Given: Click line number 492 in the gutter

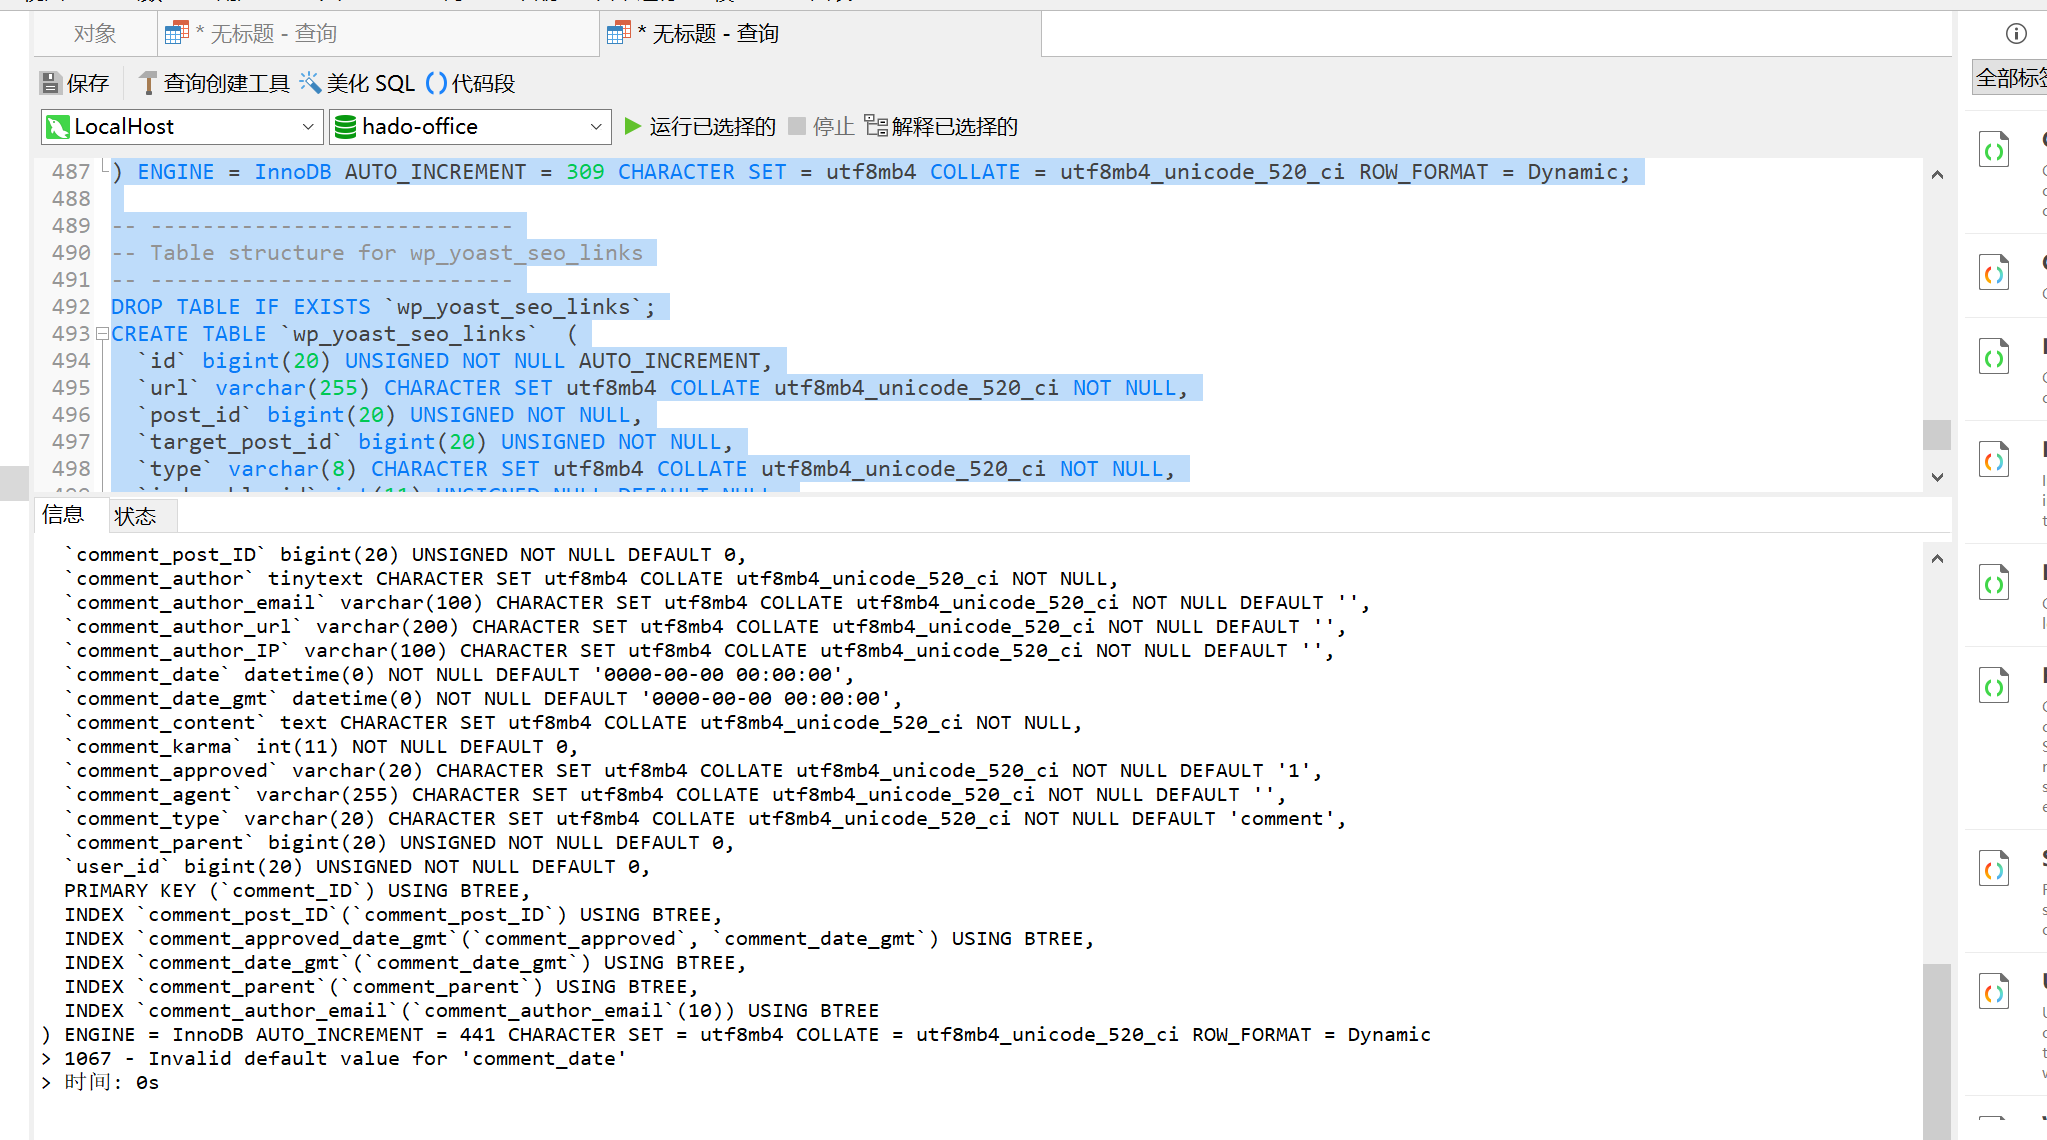Looking at the screenshot, I should point(70,306).
